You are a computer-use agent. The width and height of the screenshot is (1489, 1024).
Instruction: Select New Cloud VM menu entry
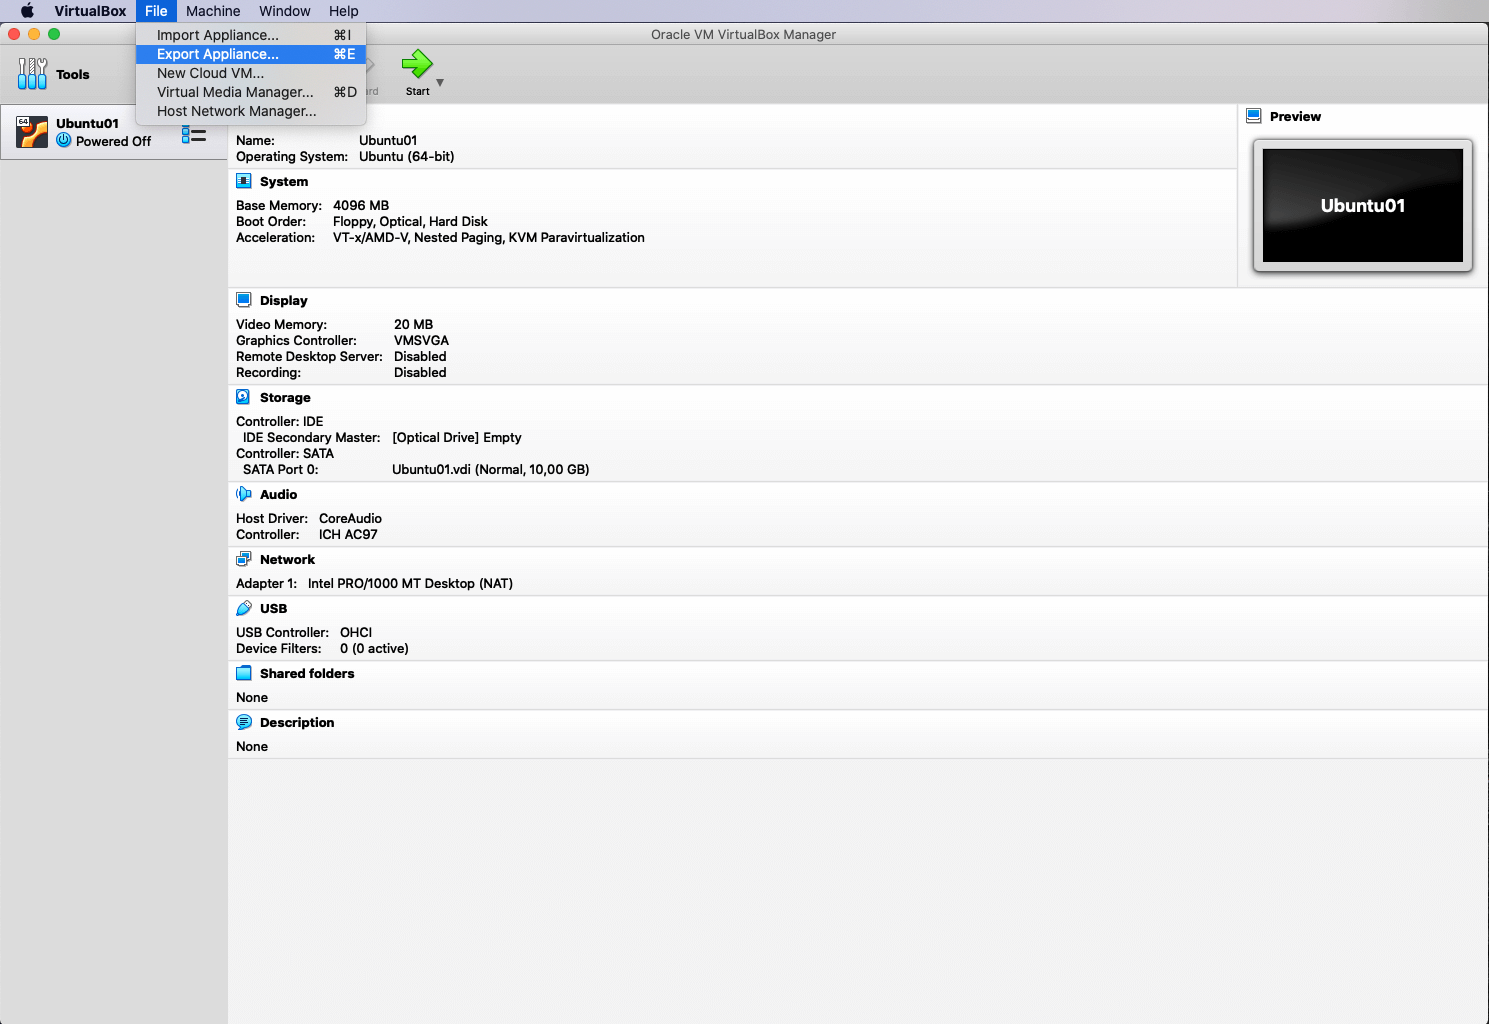[251, 73]
